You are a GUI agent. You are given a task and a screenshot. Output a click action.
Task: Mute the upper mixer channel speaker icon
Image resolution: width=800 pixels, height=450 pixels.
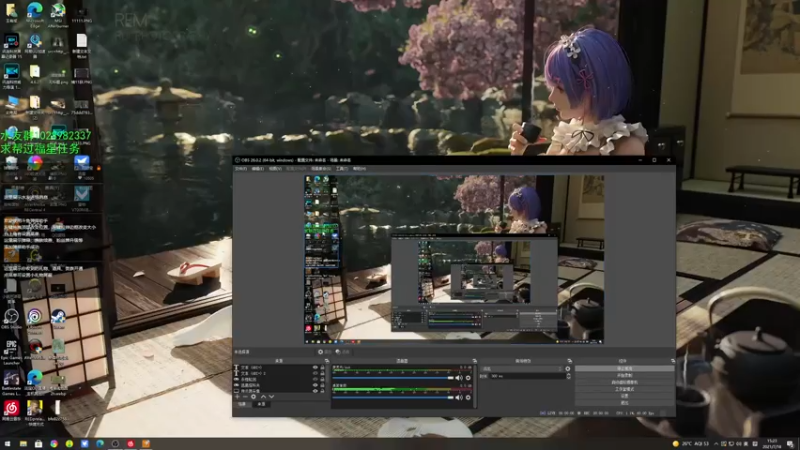click(x=459, y=378)
